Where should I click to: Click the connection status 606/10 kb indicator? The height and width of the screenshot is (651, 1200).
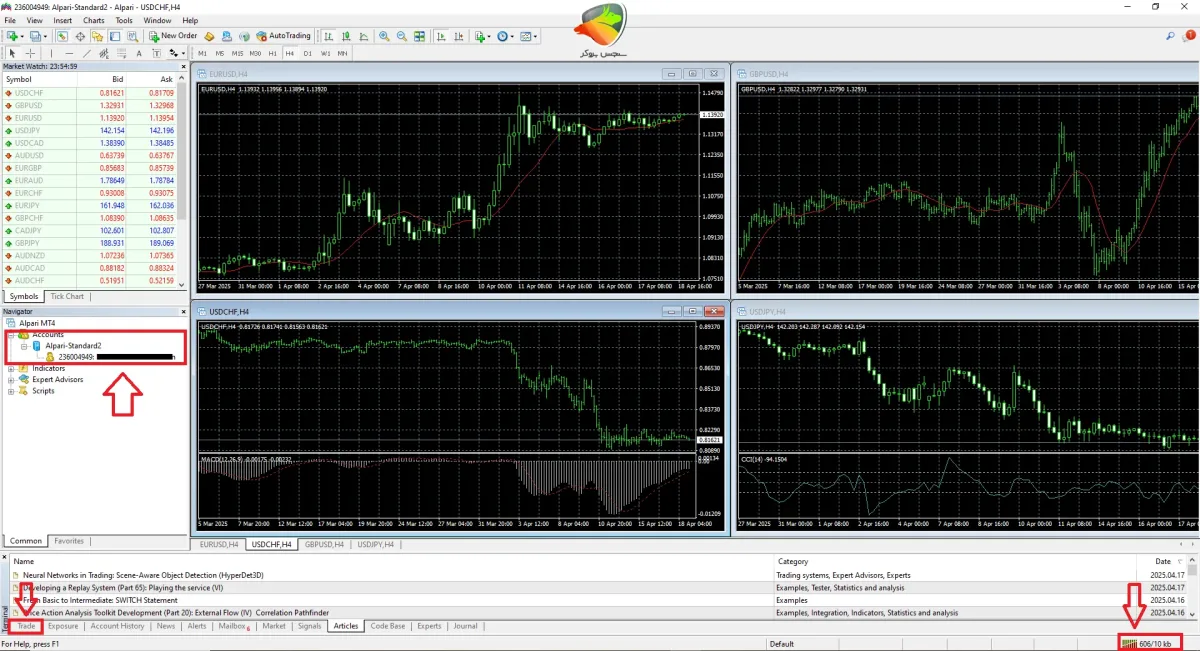tap(1152, 643)
